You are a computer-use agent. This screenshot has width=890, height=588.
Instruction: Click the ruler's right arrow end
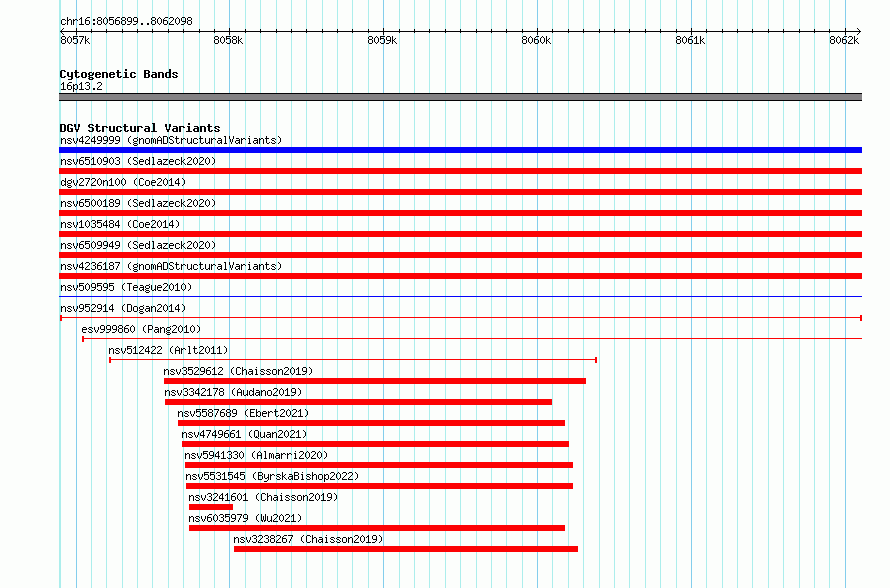point(858,31)
